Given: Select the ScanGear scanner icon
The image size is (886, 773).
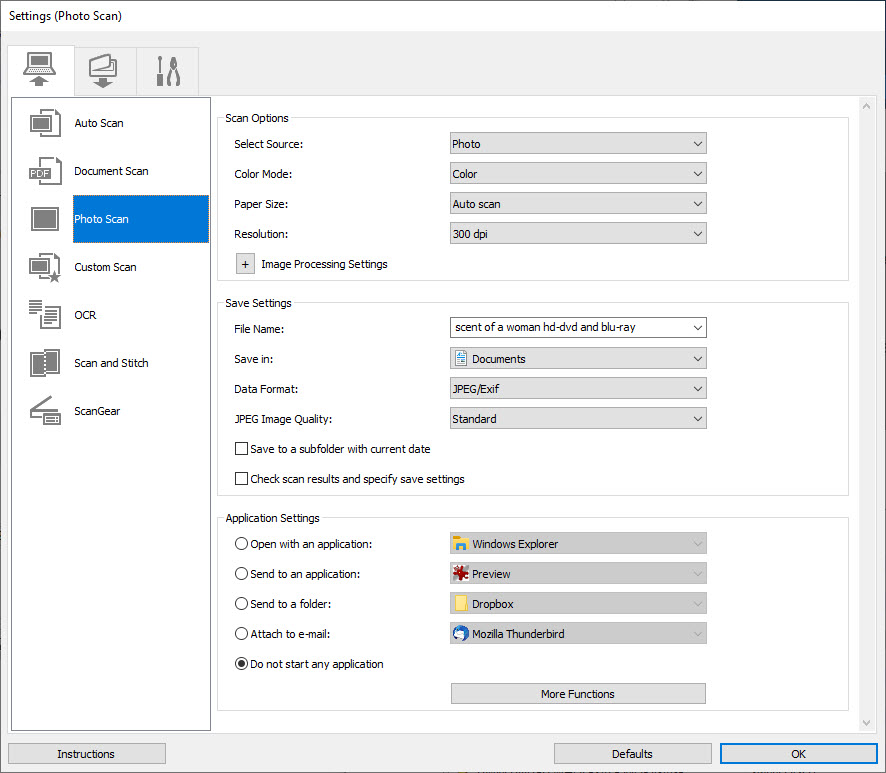Looking at the screenshot, I should coord(46,411).
